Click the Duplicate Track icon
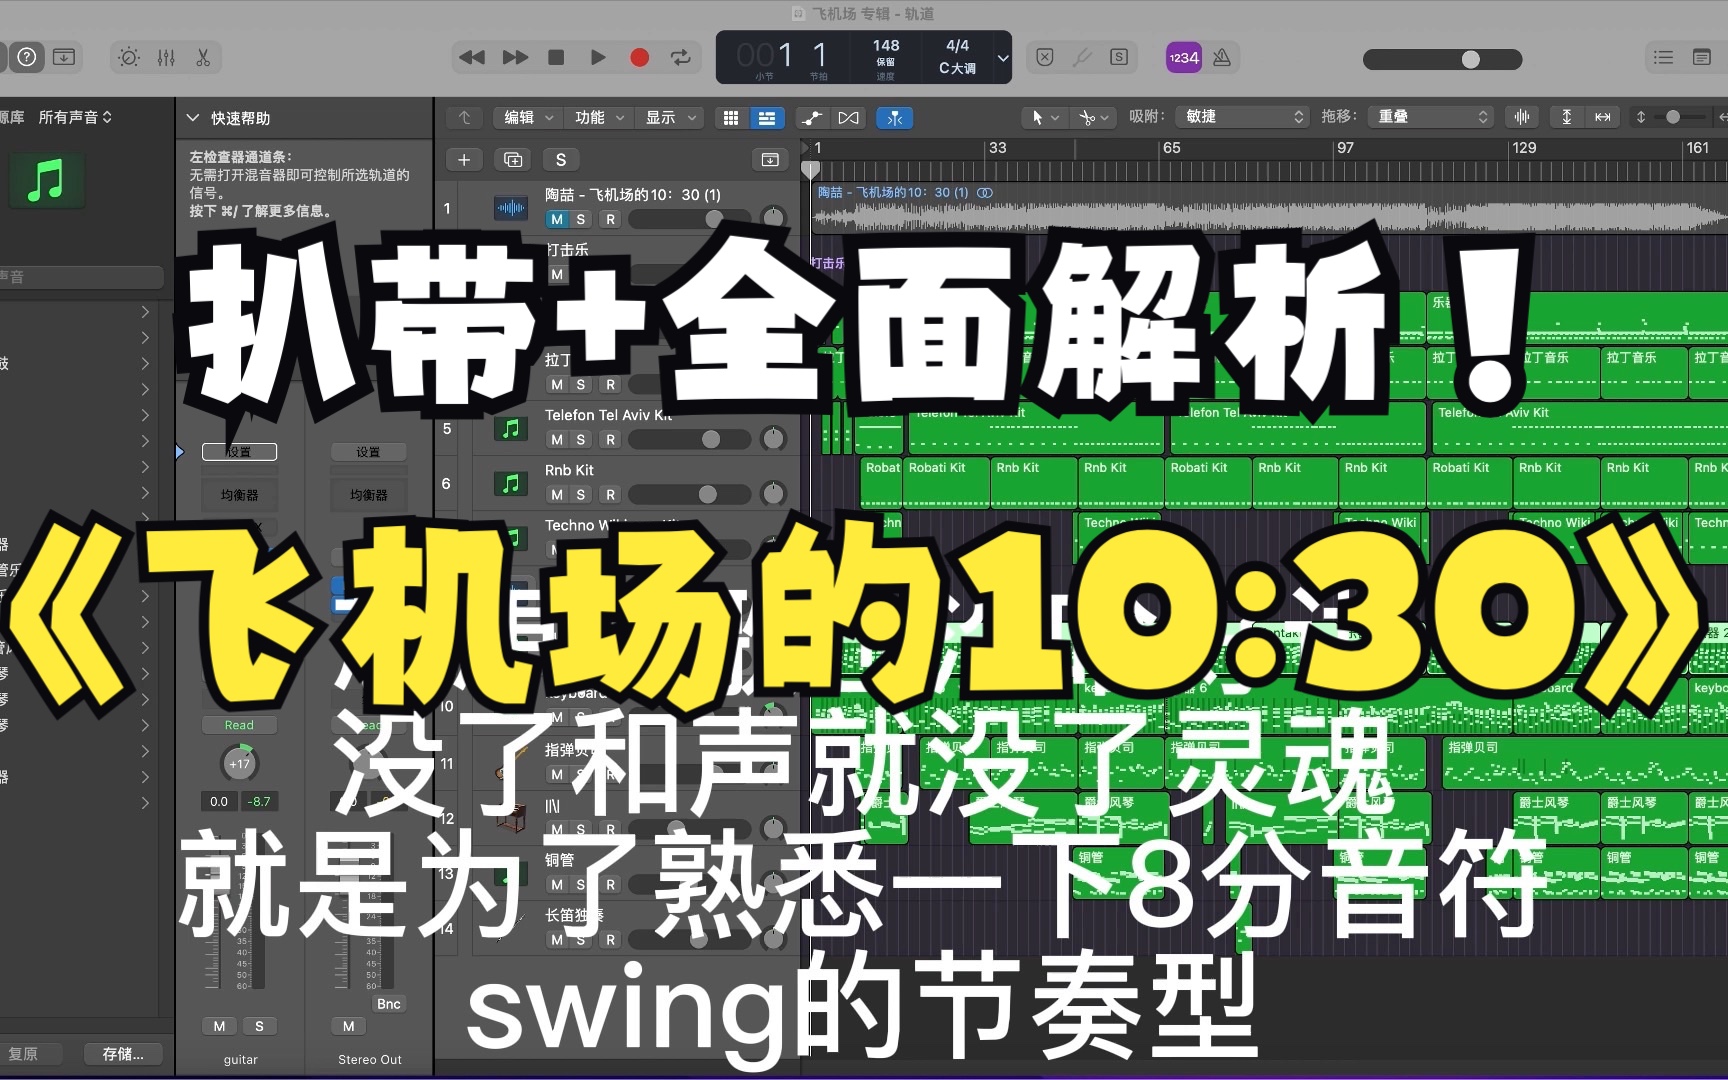This screenshot has width=1728, height=1080. 513,159
